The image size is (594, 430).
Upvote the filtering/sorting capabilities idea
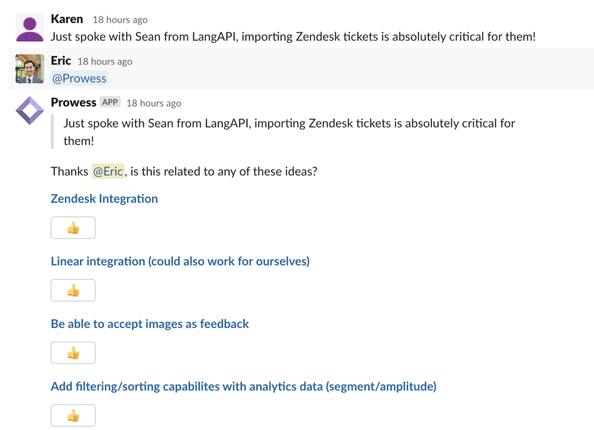[x=73, y=415]
